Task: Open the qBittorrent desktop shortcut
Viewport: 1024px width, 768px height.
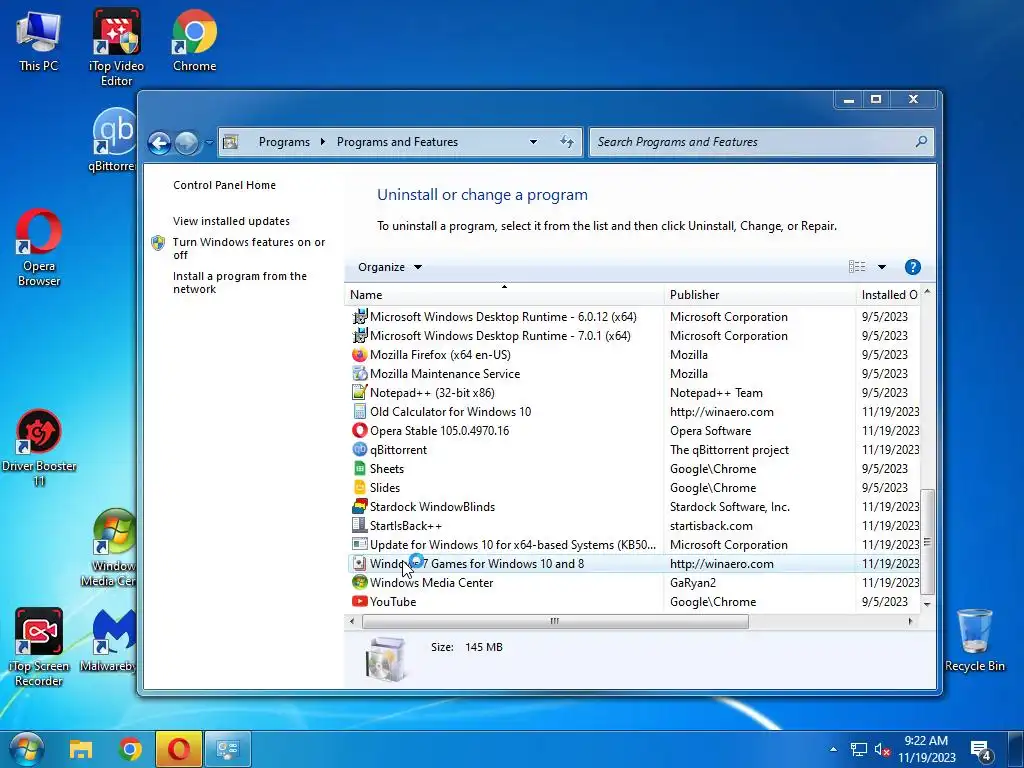Action: (x=114, y=140)
